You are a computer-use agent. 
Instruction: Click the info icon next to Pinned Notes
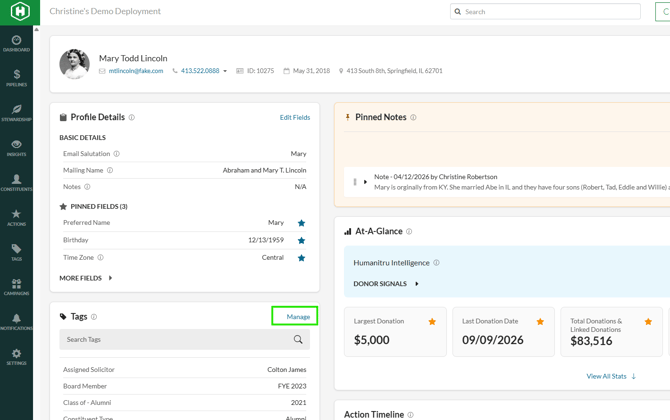pyautogui.click(x=413, y=117)
